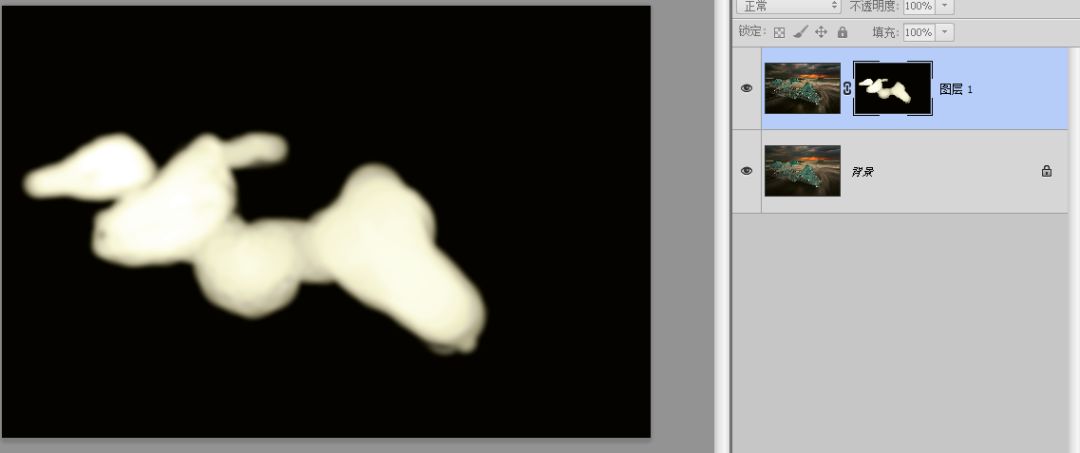Toggle lock image pixels brush icon
Screen dimensions: 1080x453
tap(800, 32)
